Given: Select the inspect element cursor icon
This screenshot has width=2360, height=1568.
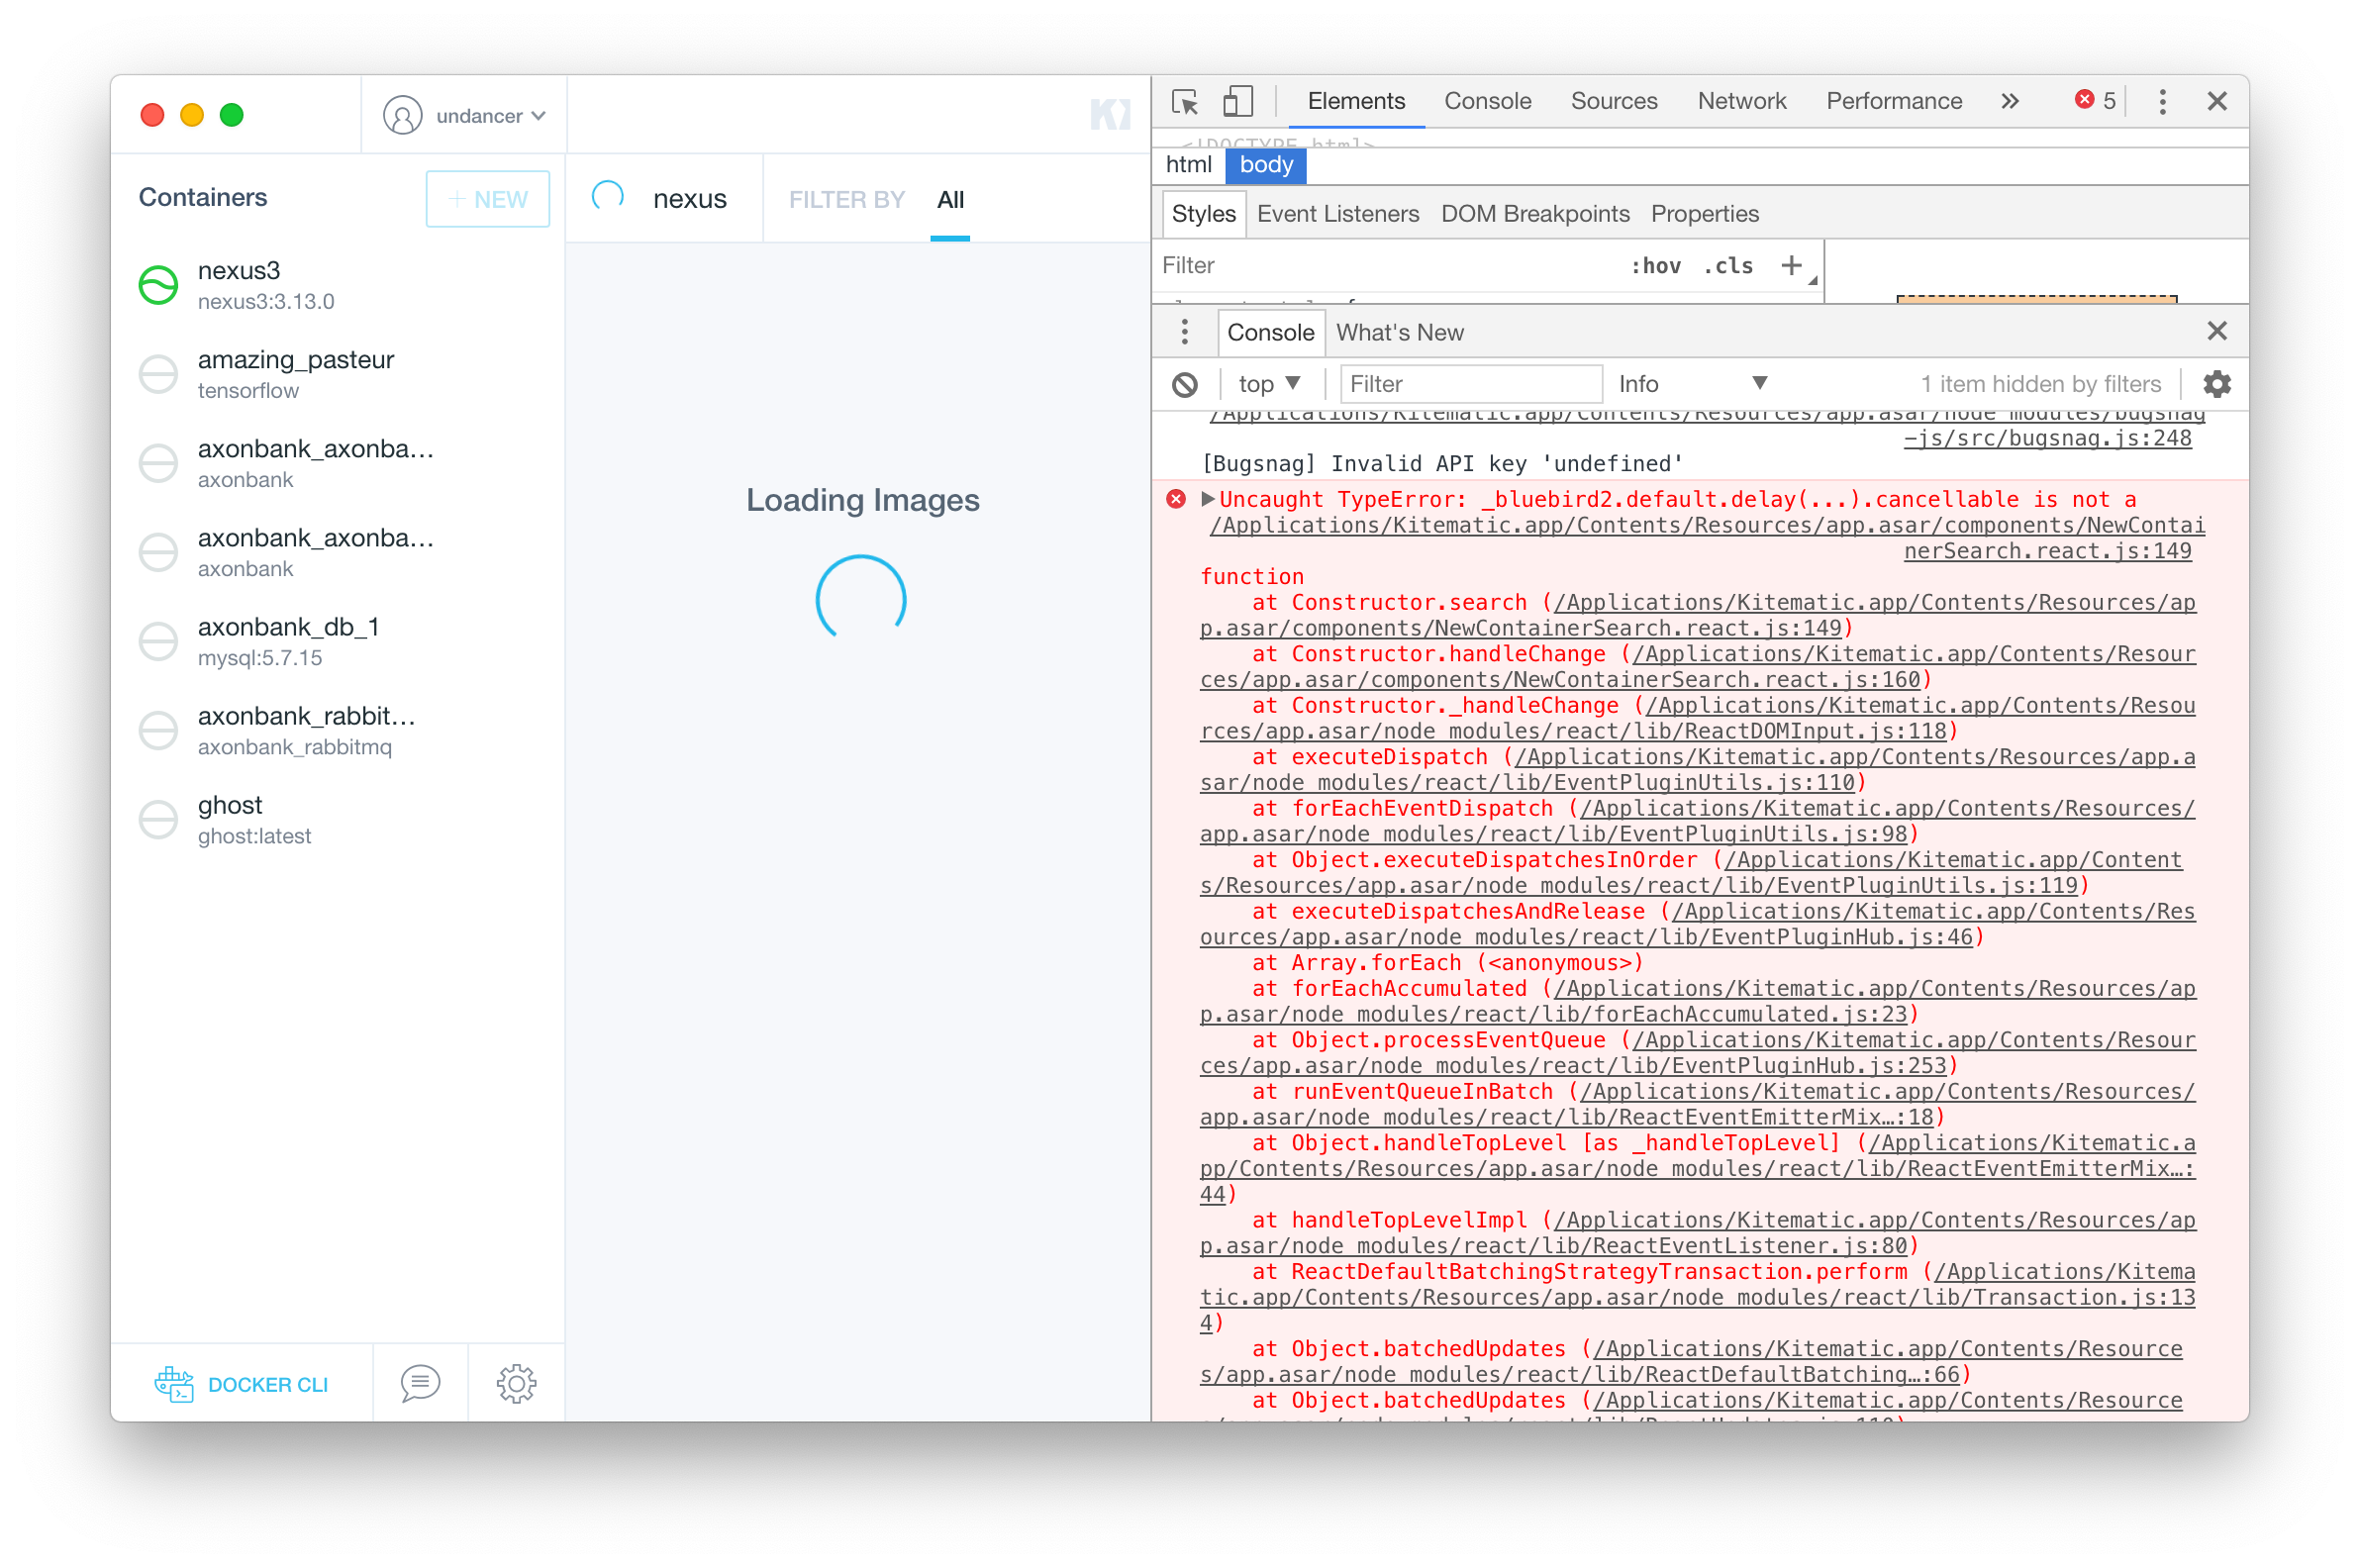Looking at the screenshot, I should 1186,101.
